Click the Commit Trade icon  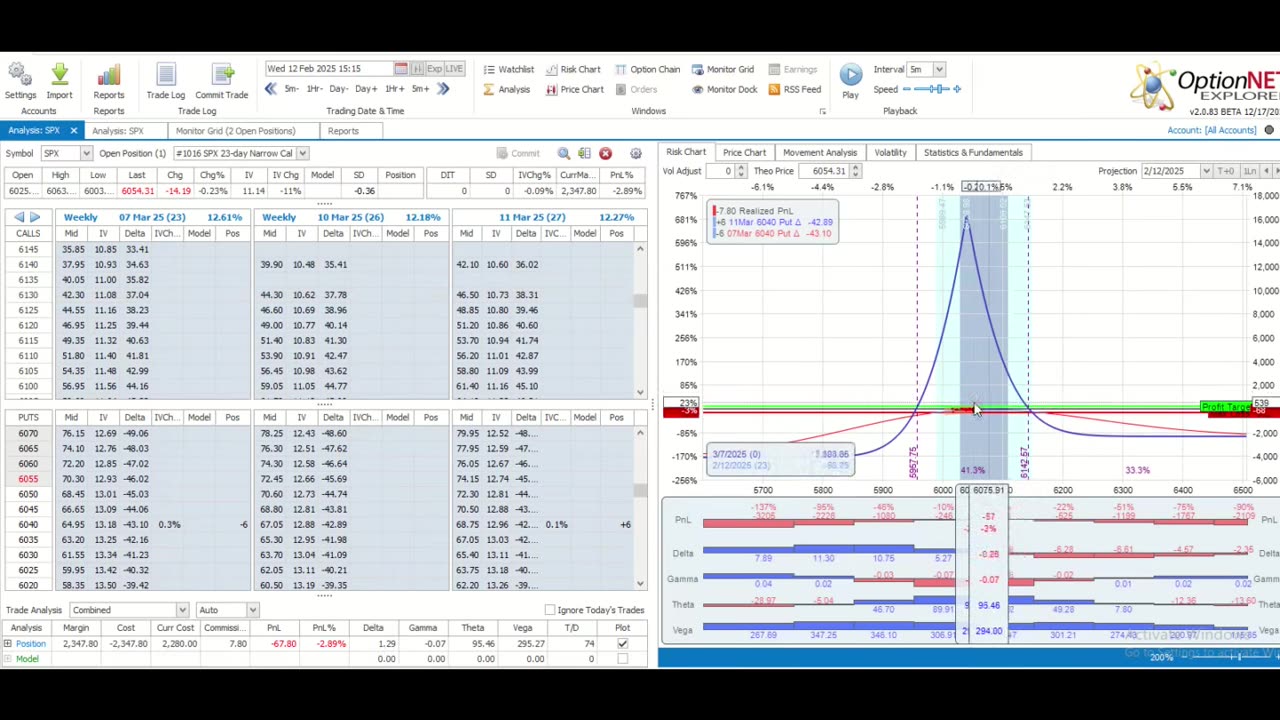[222, 74]
